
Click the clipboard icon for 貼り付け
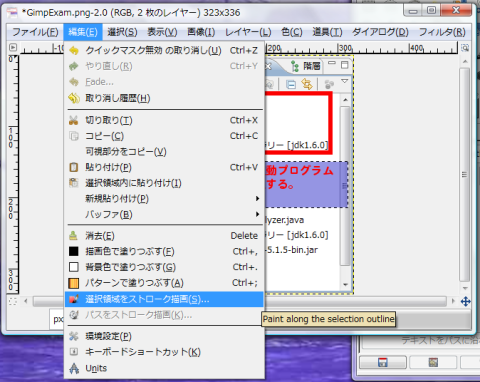click(74, 167)
